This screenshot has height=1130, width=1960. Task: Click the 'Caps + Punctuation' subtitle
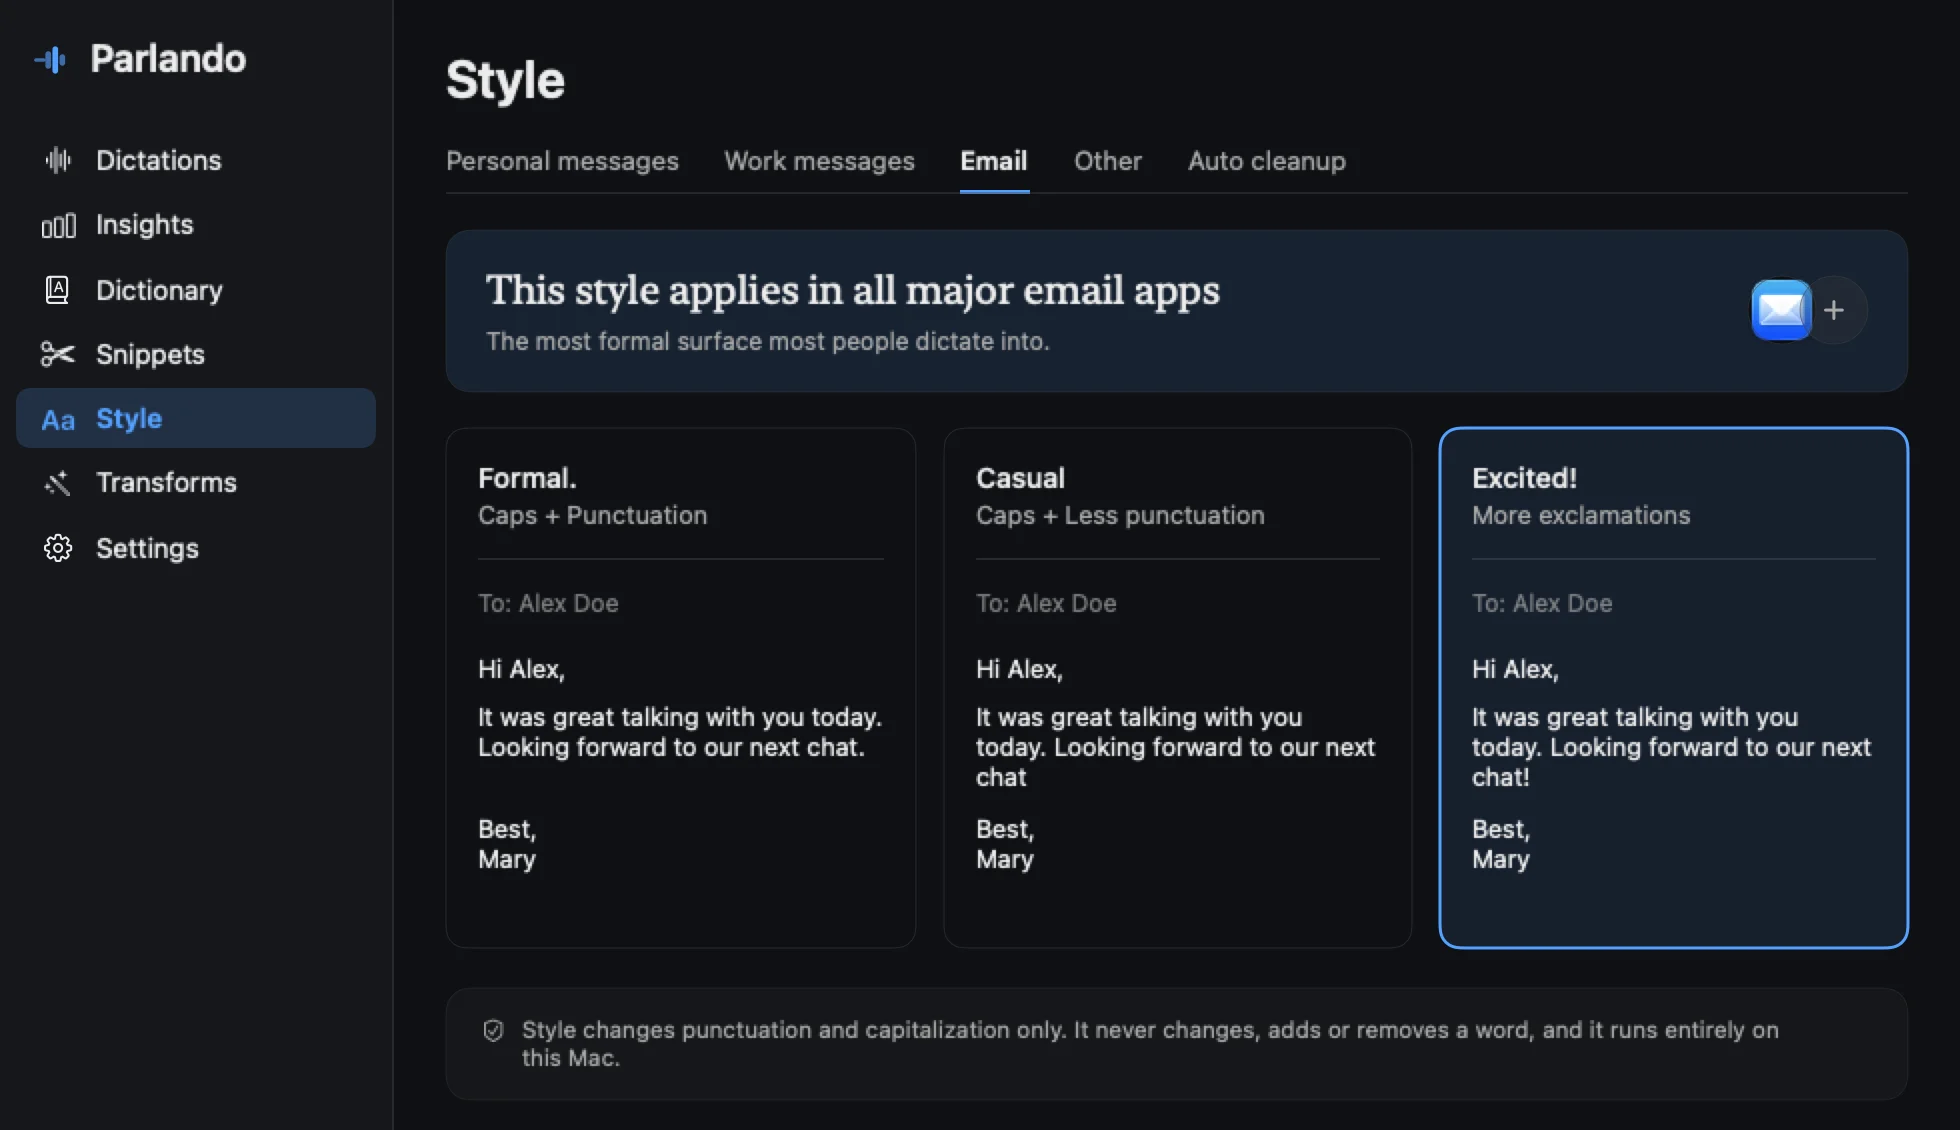(x=592, y=515)
